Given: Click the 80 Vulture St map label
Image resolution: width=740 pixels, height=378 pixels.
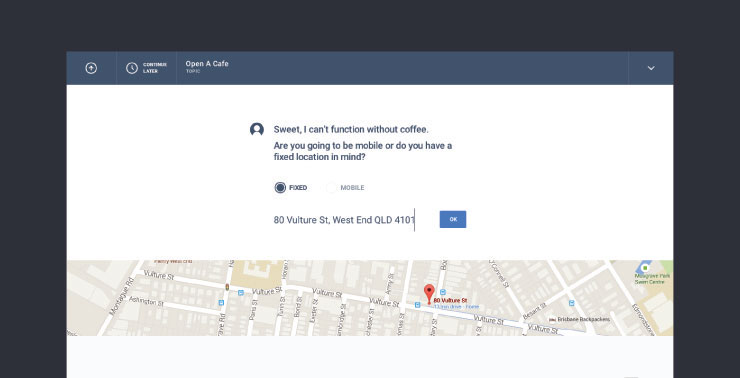Looking at the screenshot, I should pos(450,300).
